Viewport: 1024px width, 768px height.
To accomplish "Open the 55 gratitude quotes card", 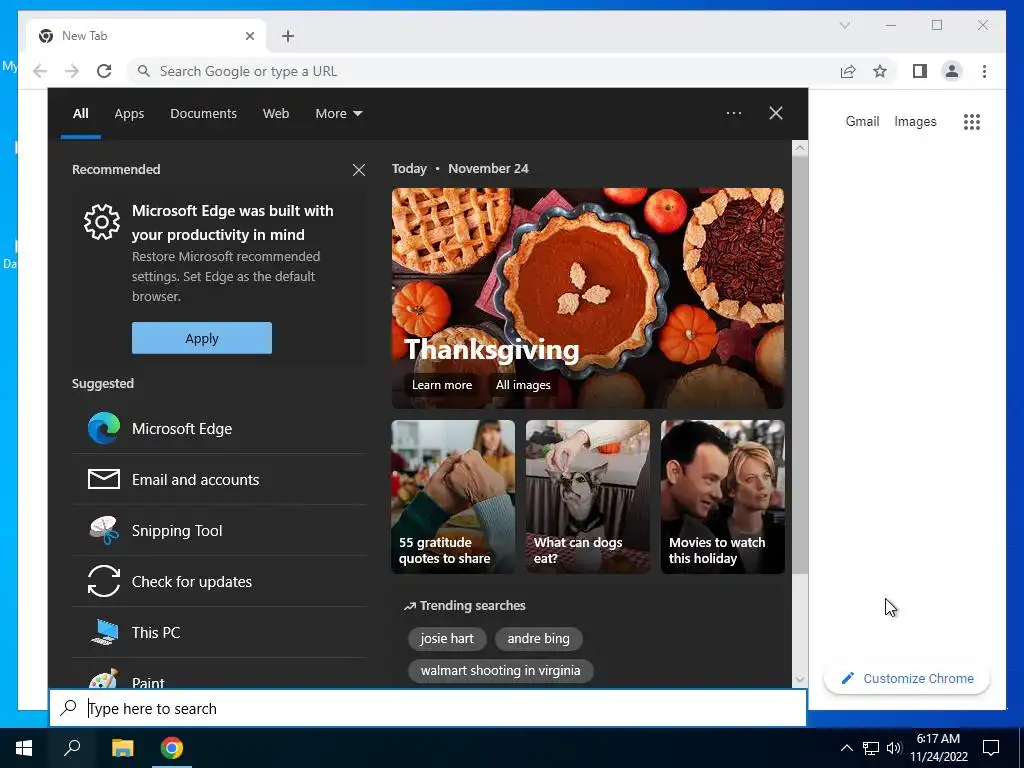I will [453, 497].
